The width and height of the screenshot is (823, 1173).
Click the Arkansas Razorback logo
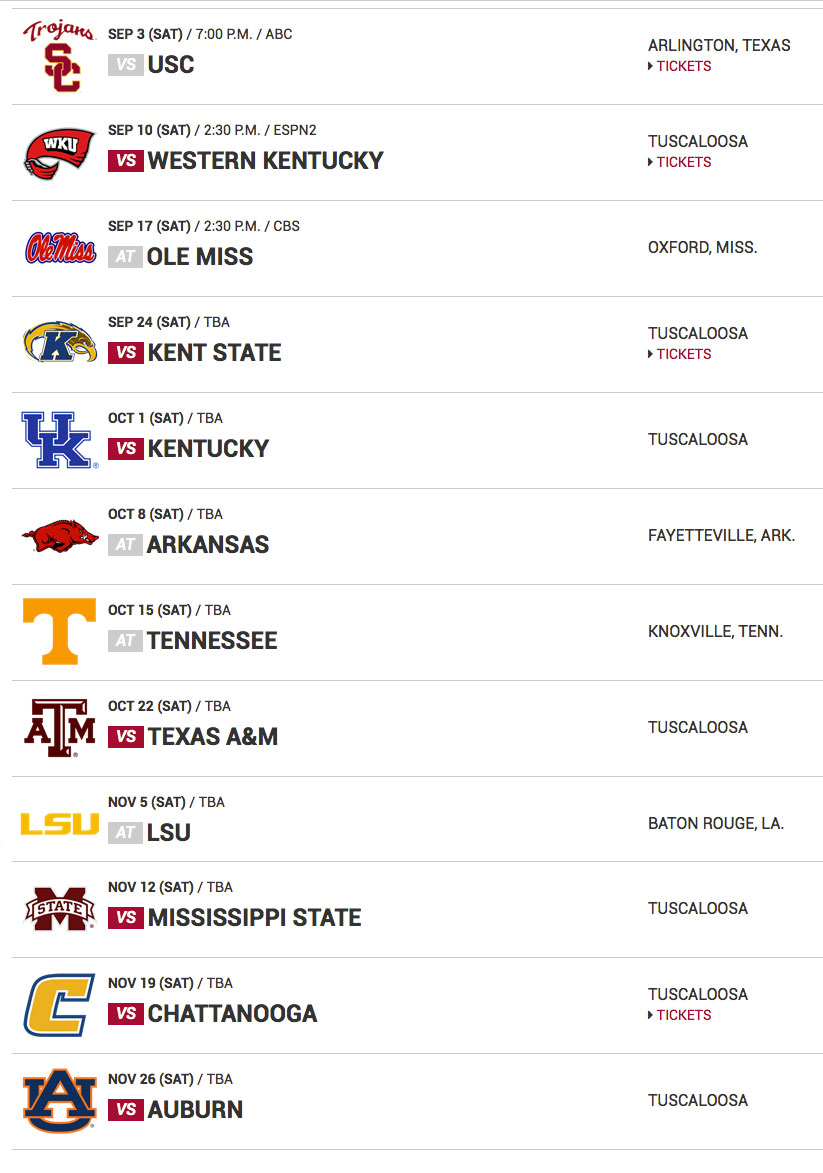pyautogui.click(x=60, y=536)
